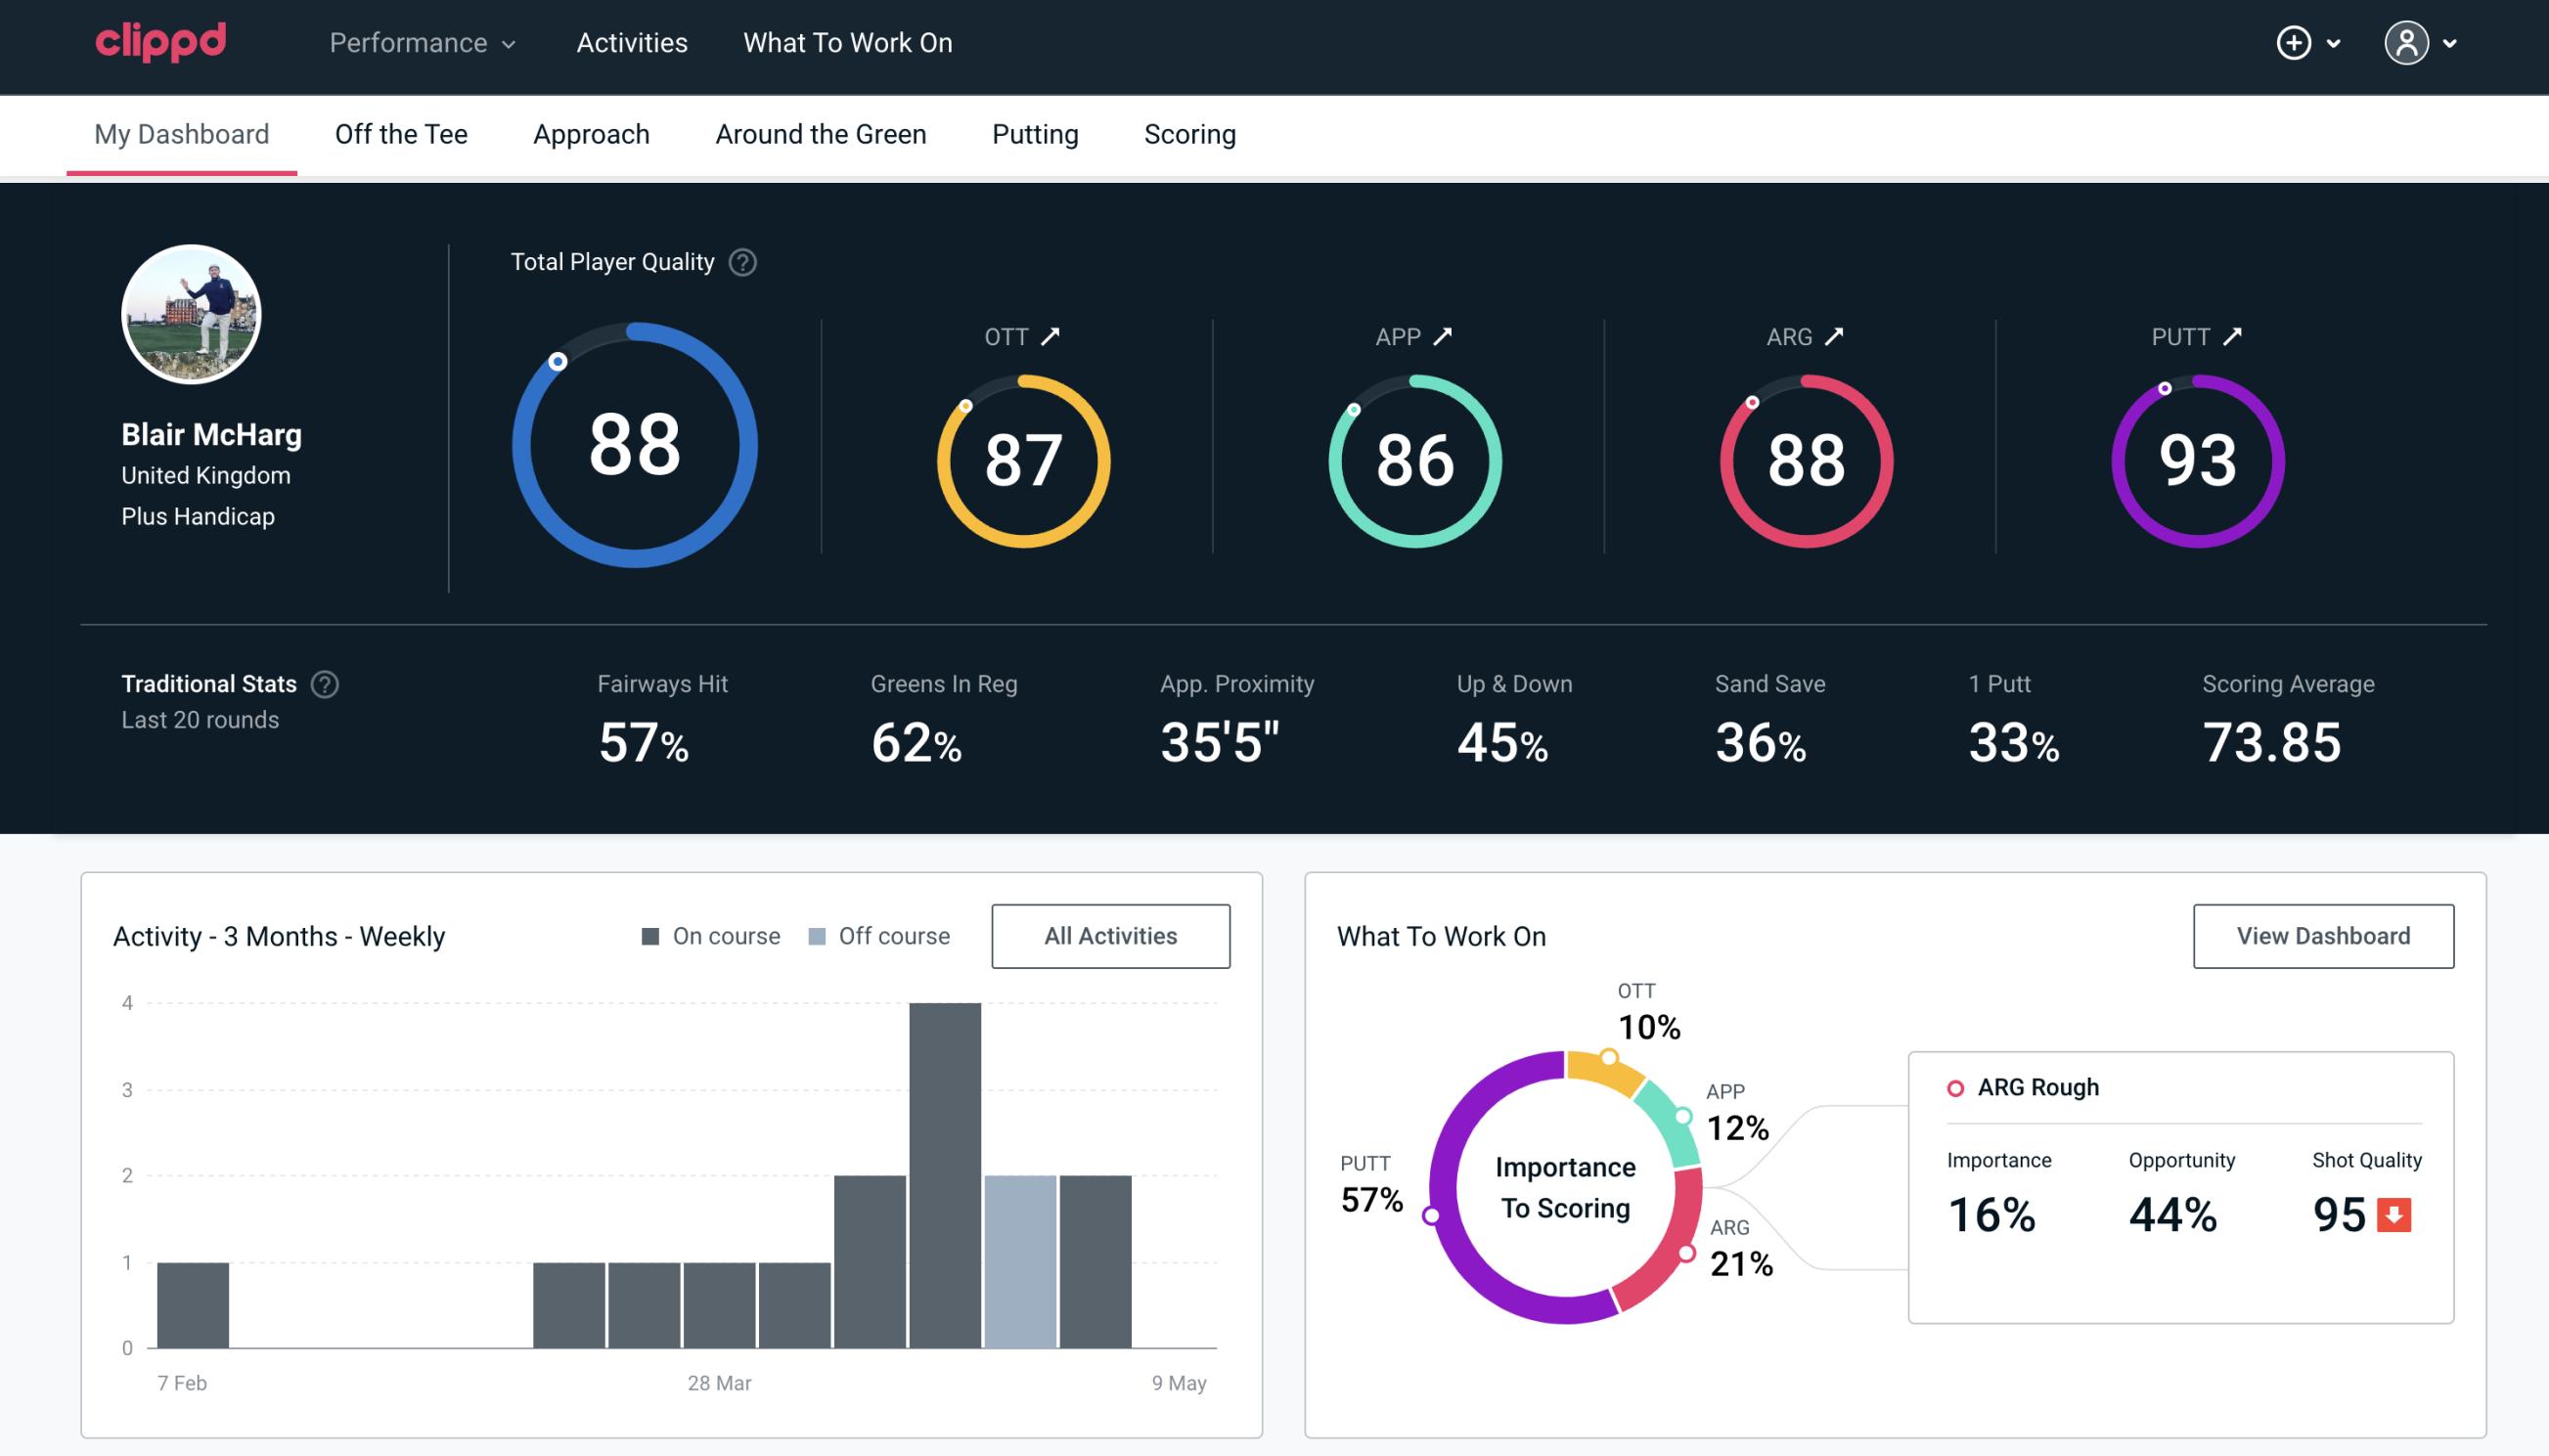
Task: Expand the user account menu
Action: (2423, 42)
